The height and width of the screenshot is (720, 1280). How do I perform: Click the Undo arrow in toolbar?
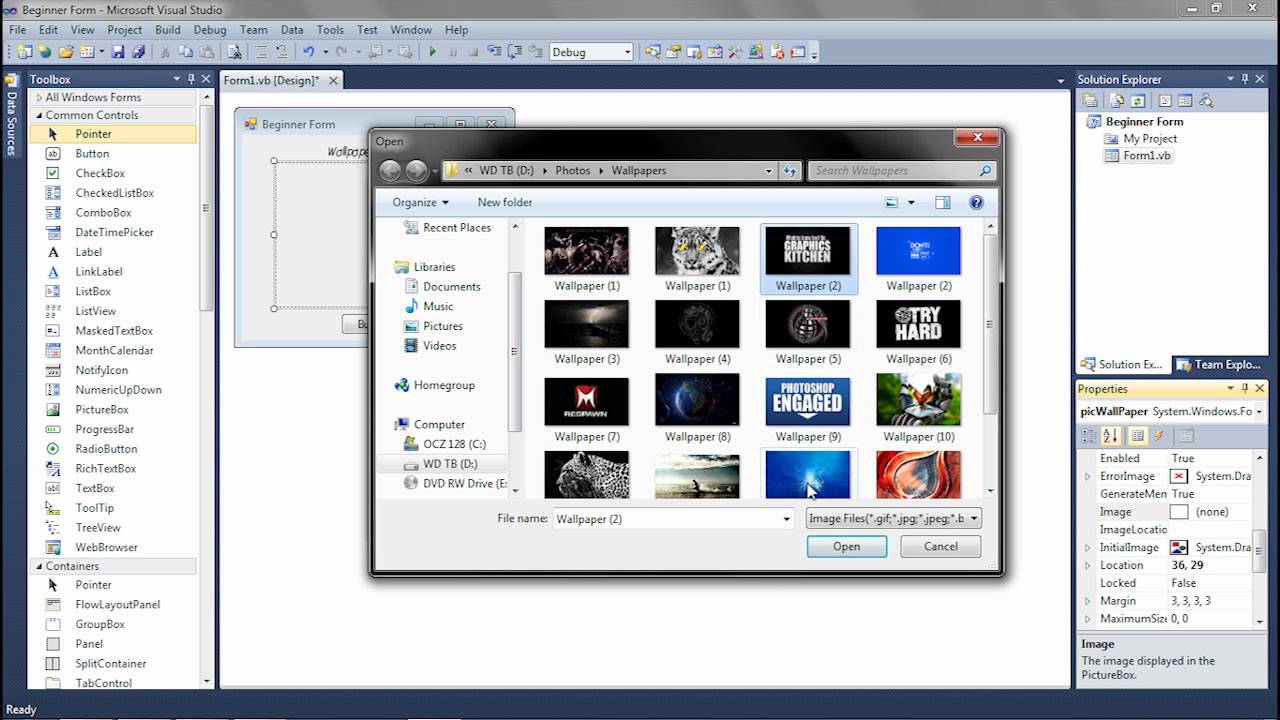point(308,52)
